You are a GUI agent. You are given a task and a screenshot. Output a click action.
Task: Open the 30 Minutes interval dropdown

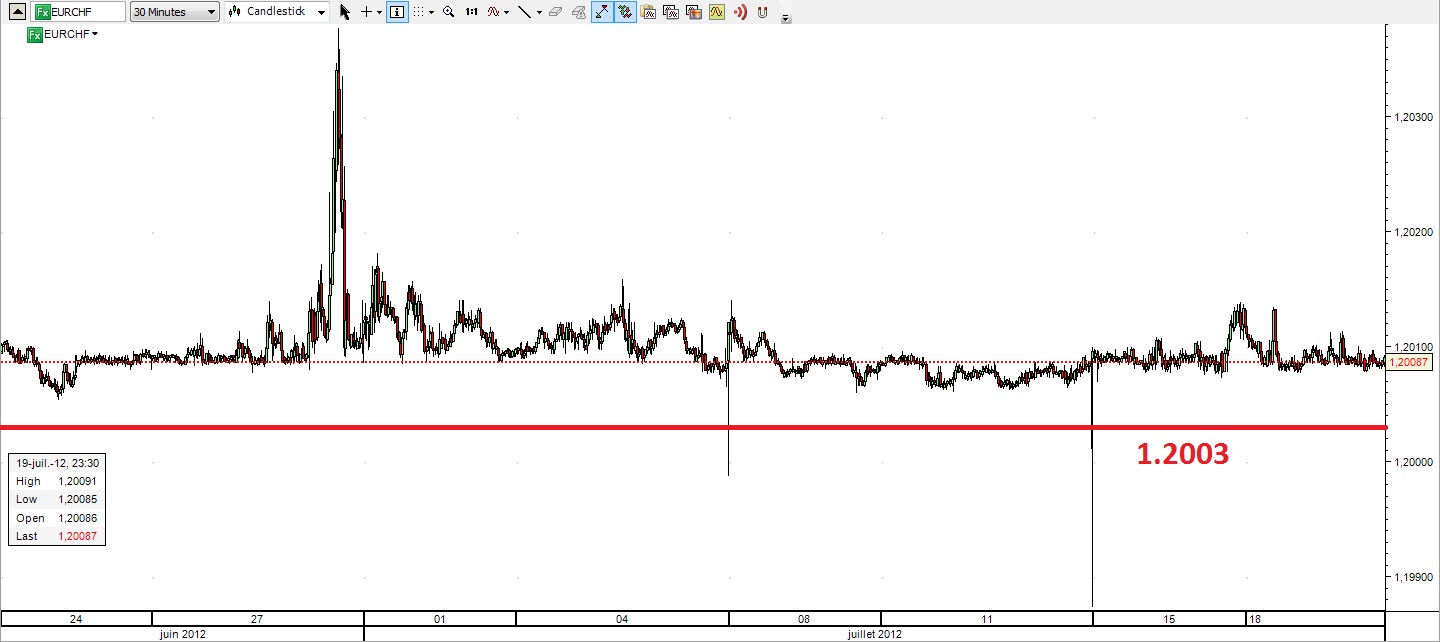[175, 12]
